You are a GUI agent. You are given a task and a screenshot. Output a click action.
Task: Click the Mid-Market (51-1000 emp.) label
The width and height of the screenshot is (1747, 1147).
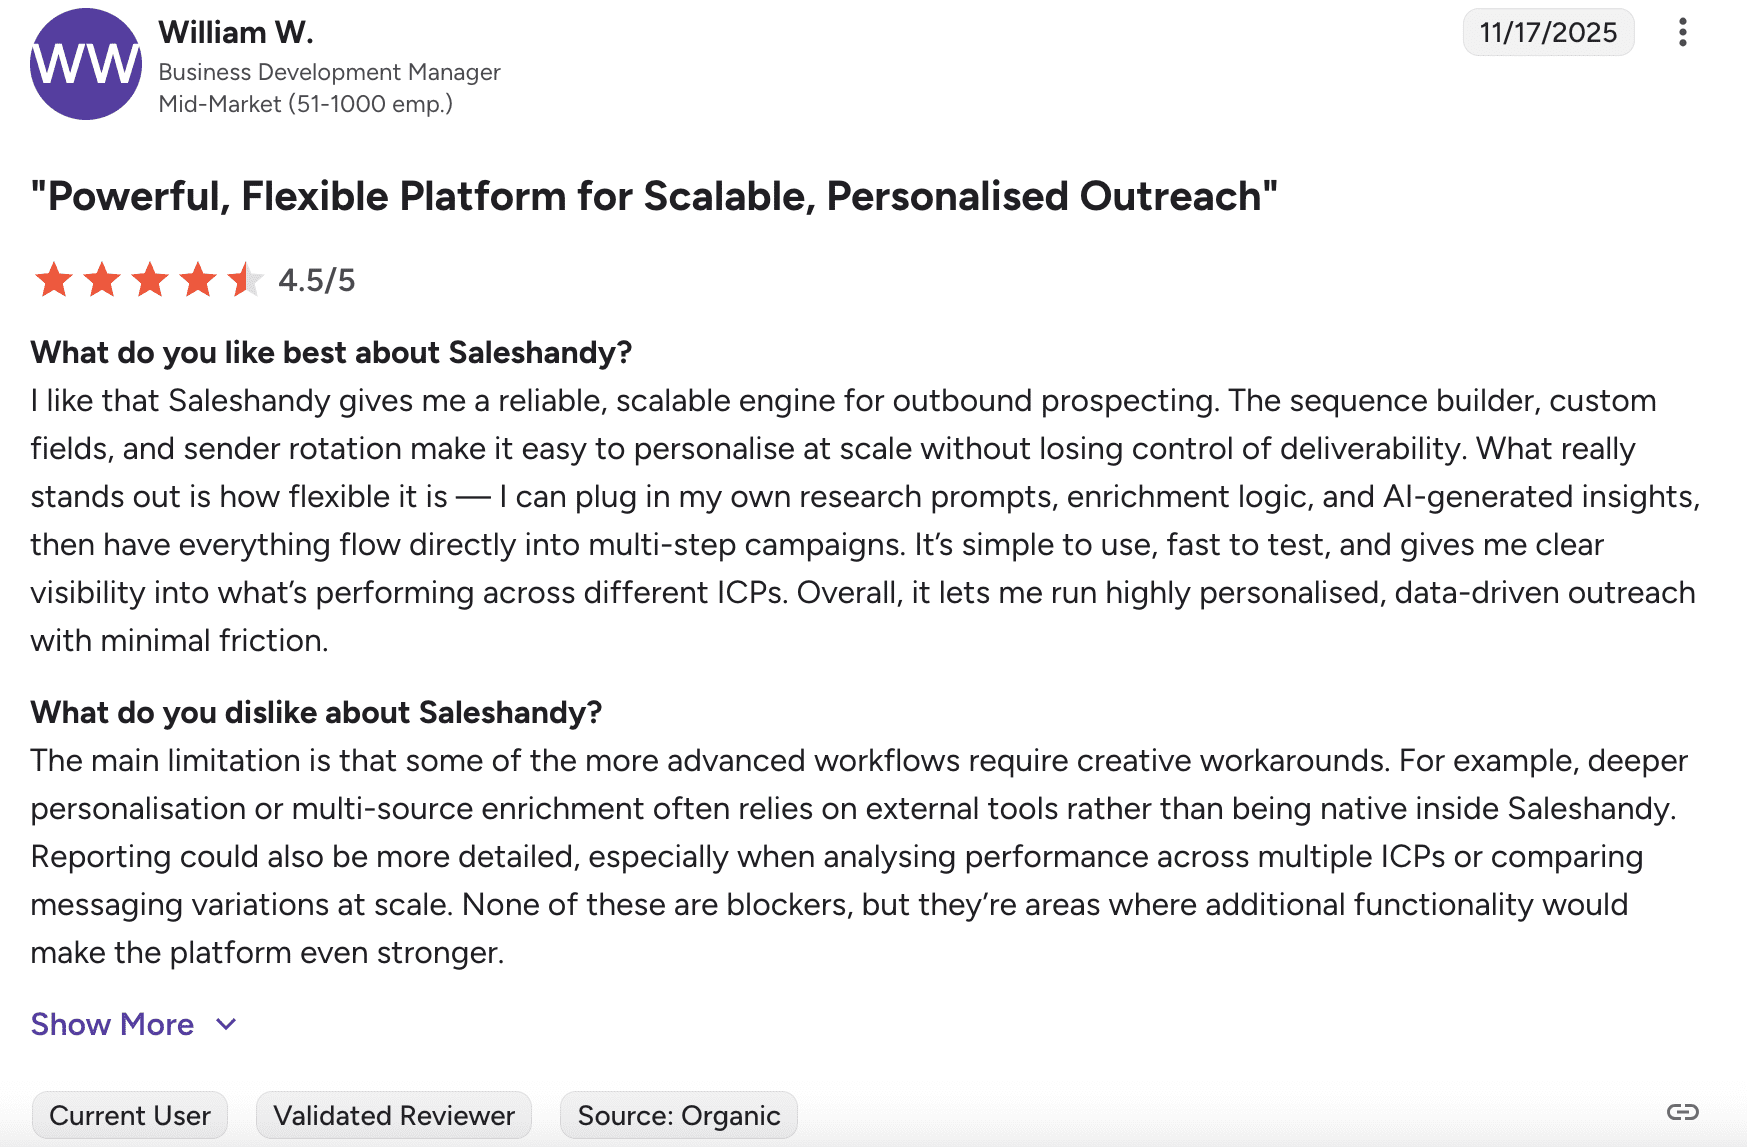[306, 104]
